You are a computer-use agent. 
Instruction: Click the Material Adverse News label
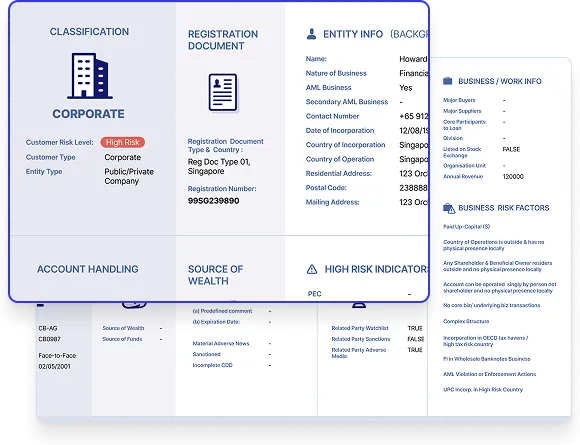[221, 344]
